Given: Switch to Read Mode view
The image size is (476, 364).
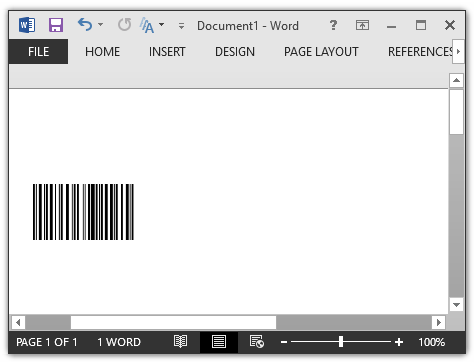Looking at the screenshot, I should (x=181, y=342).
